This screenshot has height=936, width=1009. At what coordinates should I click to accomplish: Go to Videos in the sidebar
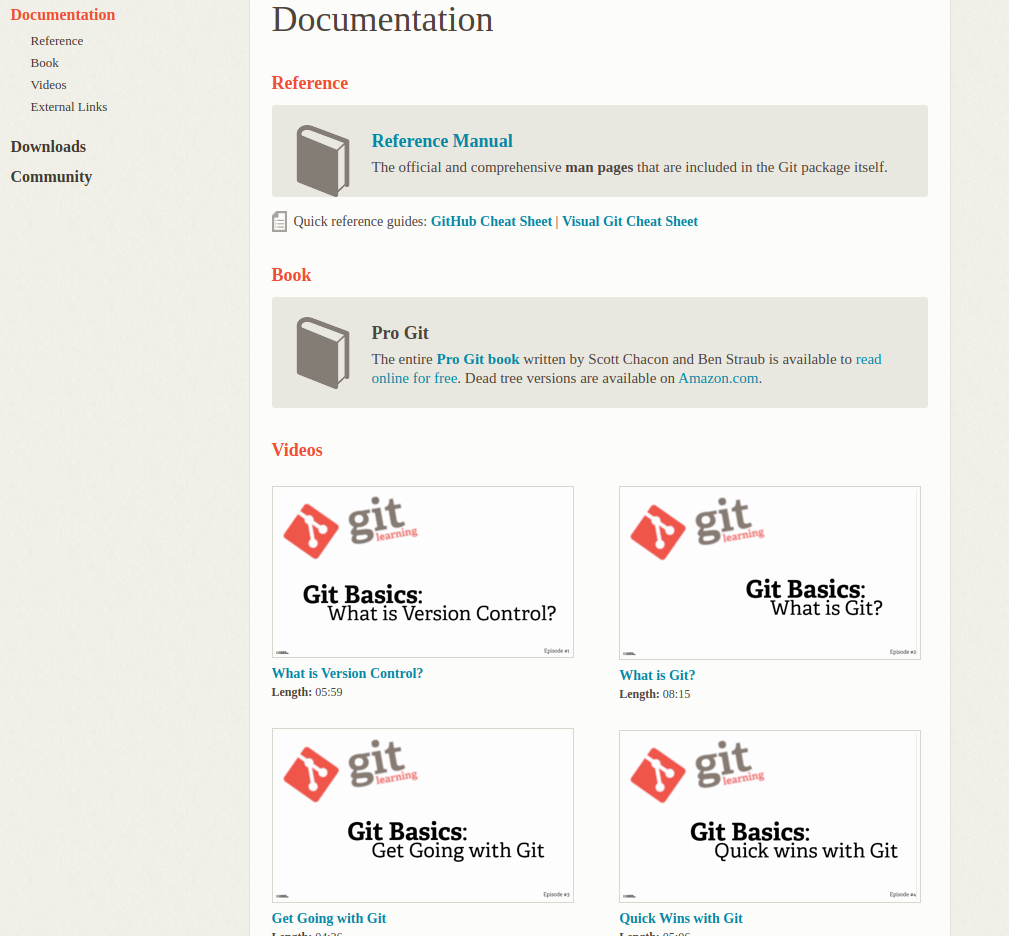click(x=48, y=85)
